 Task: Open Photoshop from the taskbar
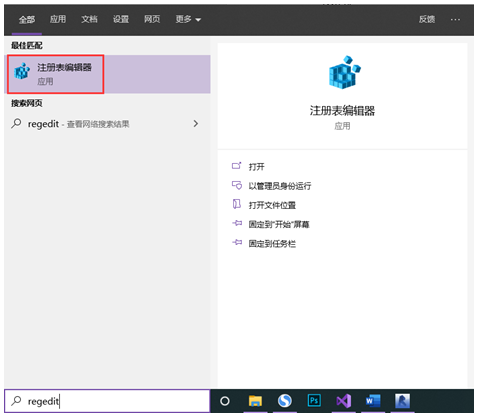[x=314, y=401]
